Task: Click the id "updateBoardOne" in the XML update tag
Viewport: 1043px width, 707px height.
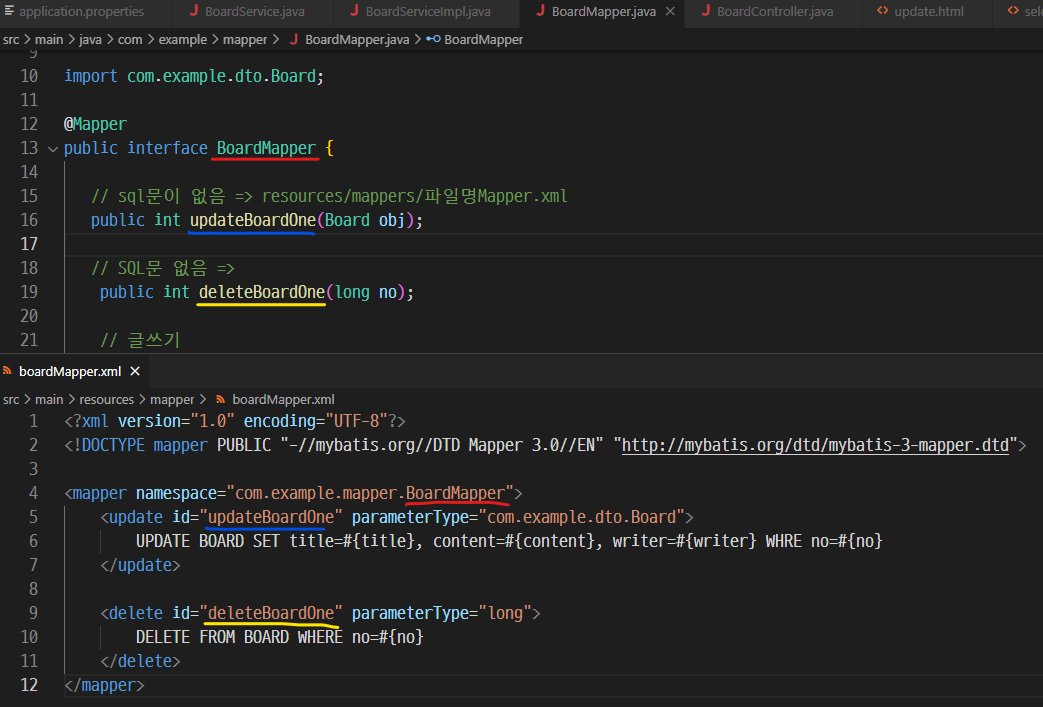Action: 271,517
